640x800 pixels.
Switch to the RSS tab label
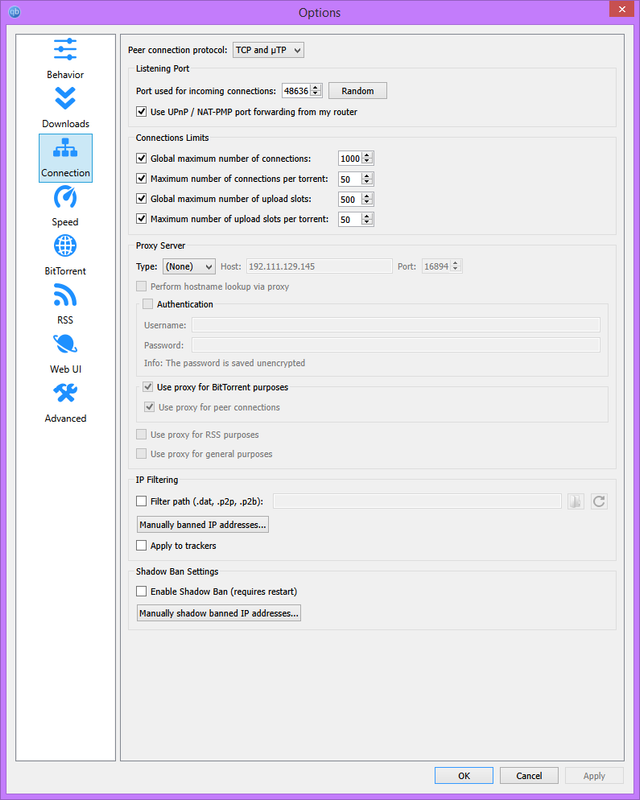coord(65,320)
